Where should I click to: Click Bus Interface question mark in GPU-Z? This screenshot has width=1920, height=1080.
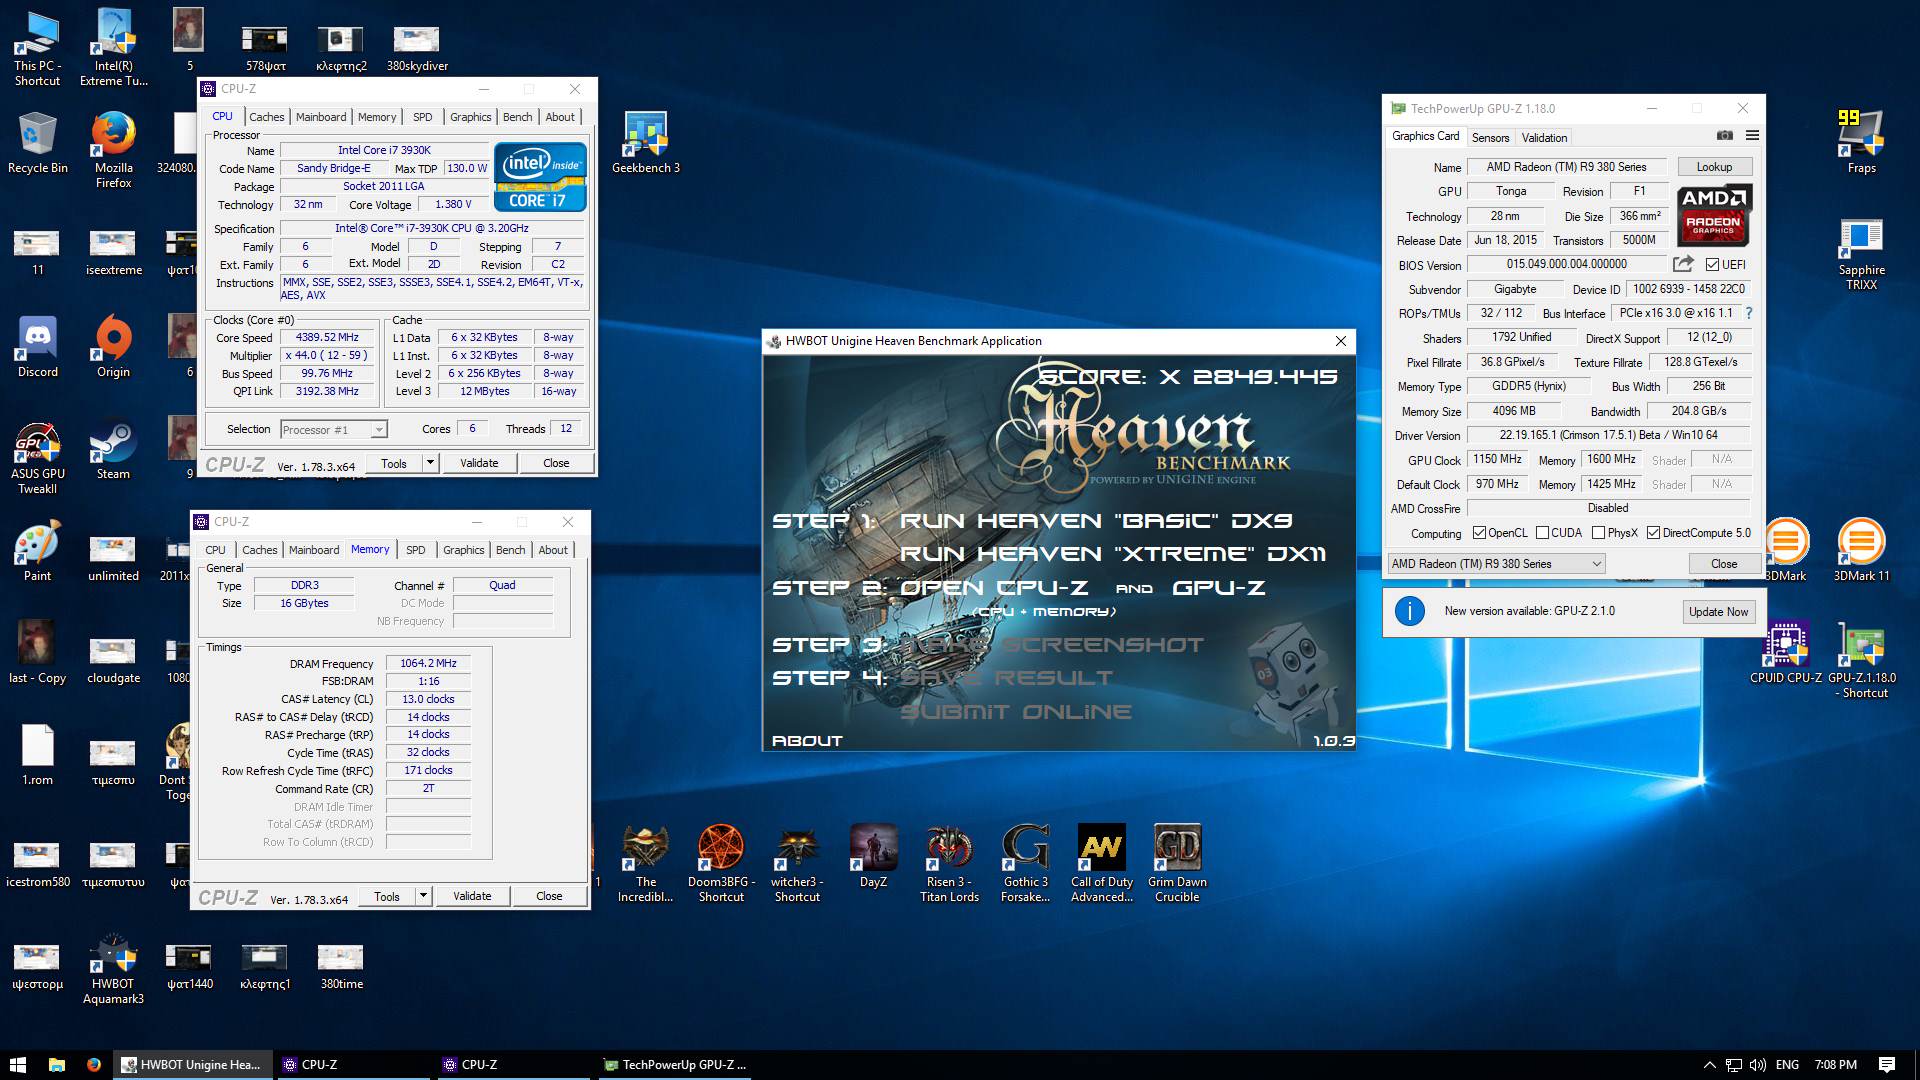[1748, 313]
